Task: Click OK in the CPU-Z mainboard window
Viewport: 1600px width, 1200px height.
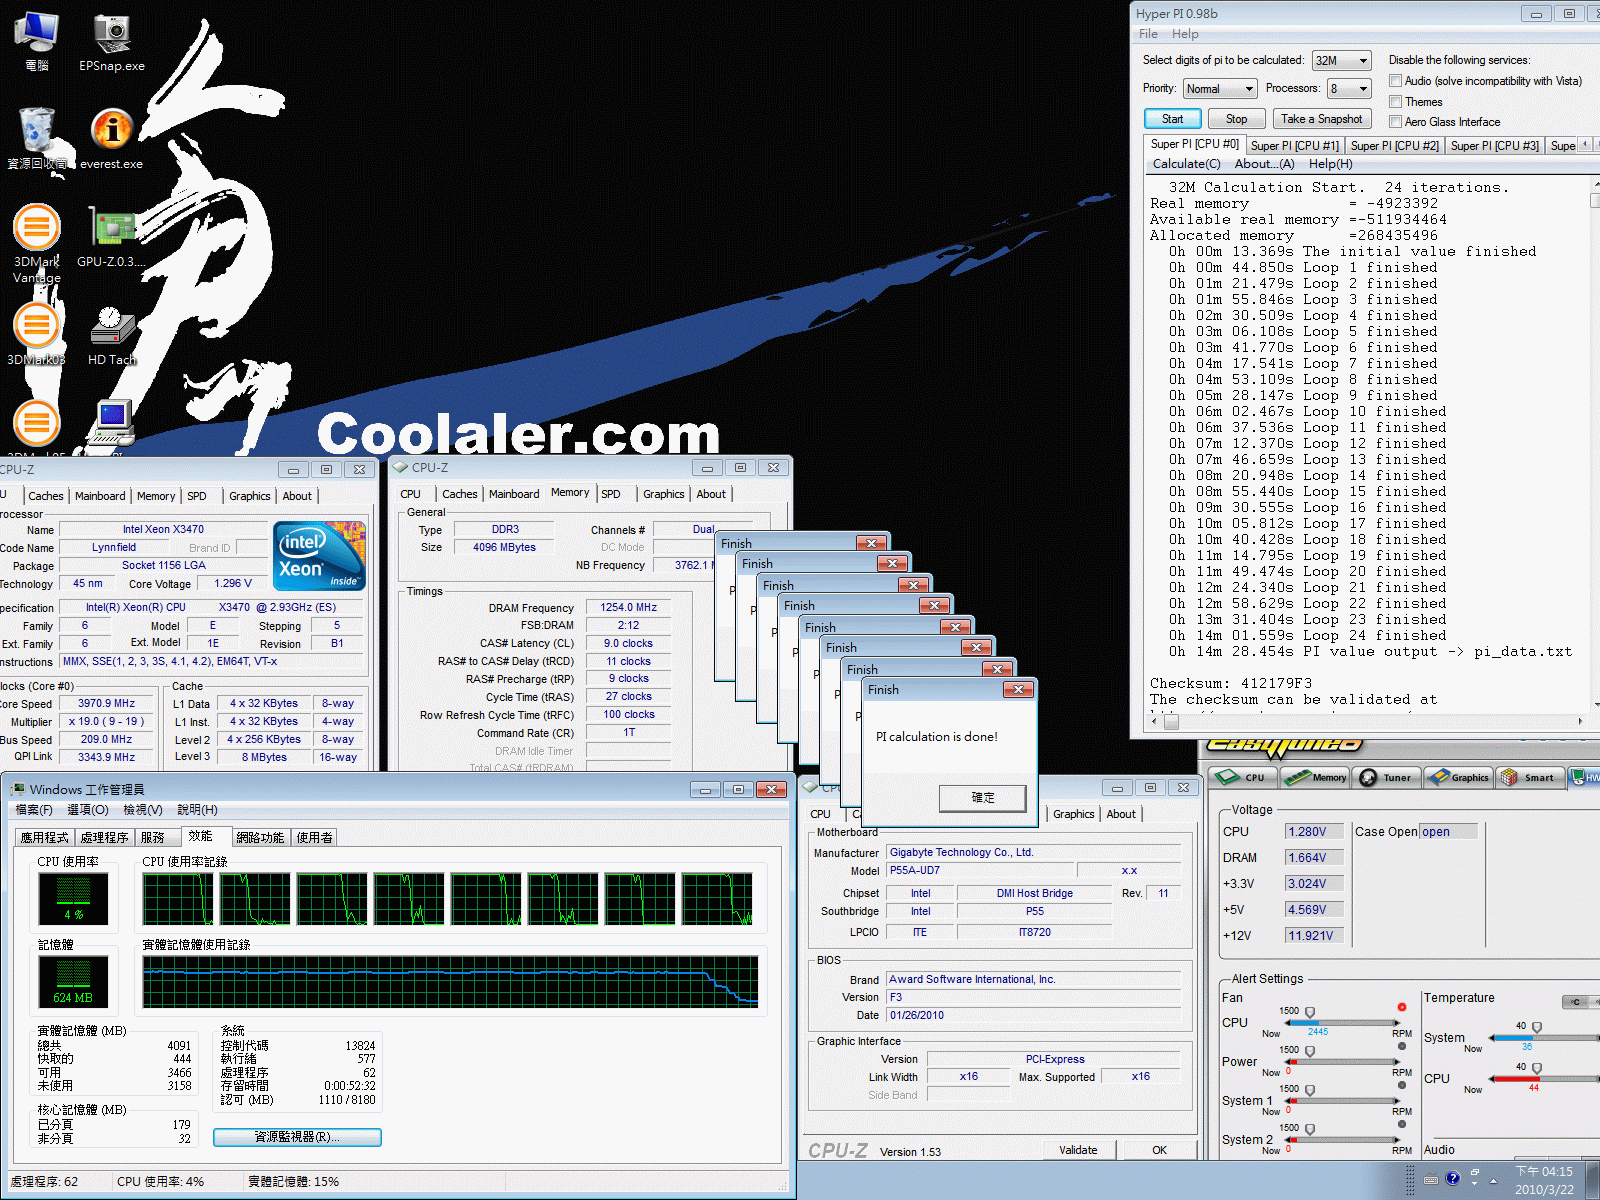Action: (1159, 1150)
